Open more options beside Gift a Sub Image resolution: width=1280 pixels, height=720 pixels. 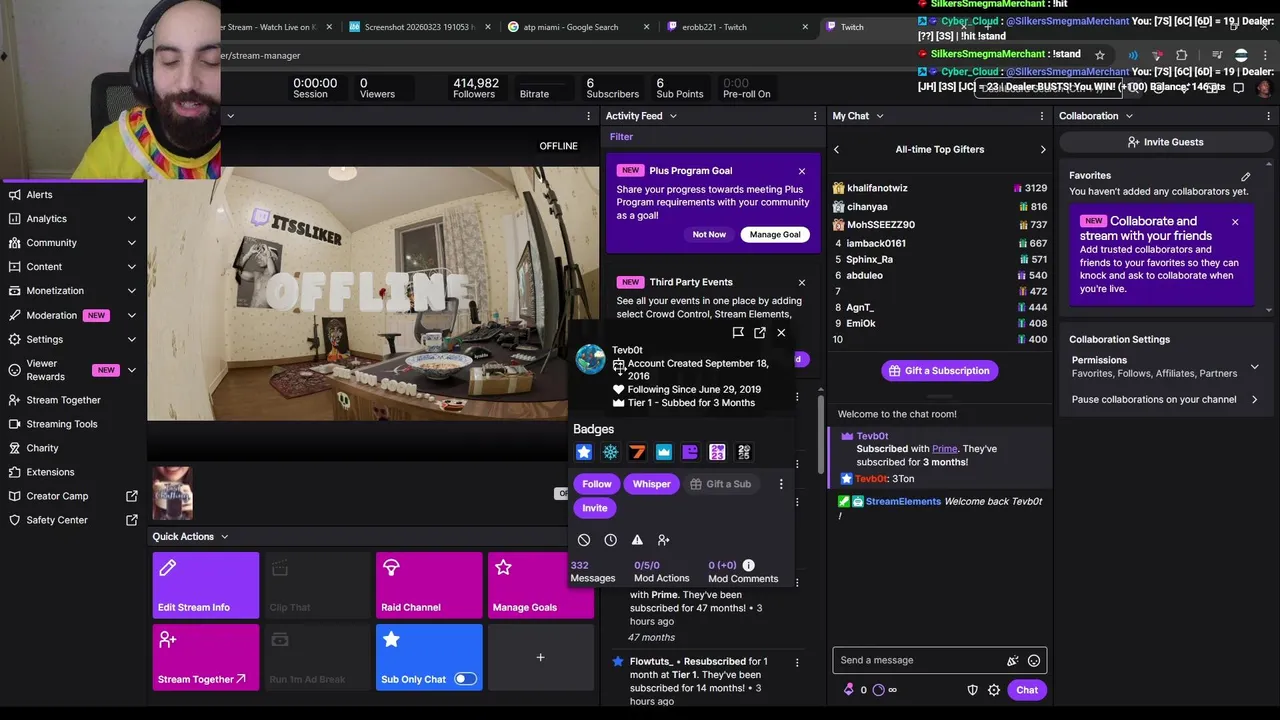781,484
